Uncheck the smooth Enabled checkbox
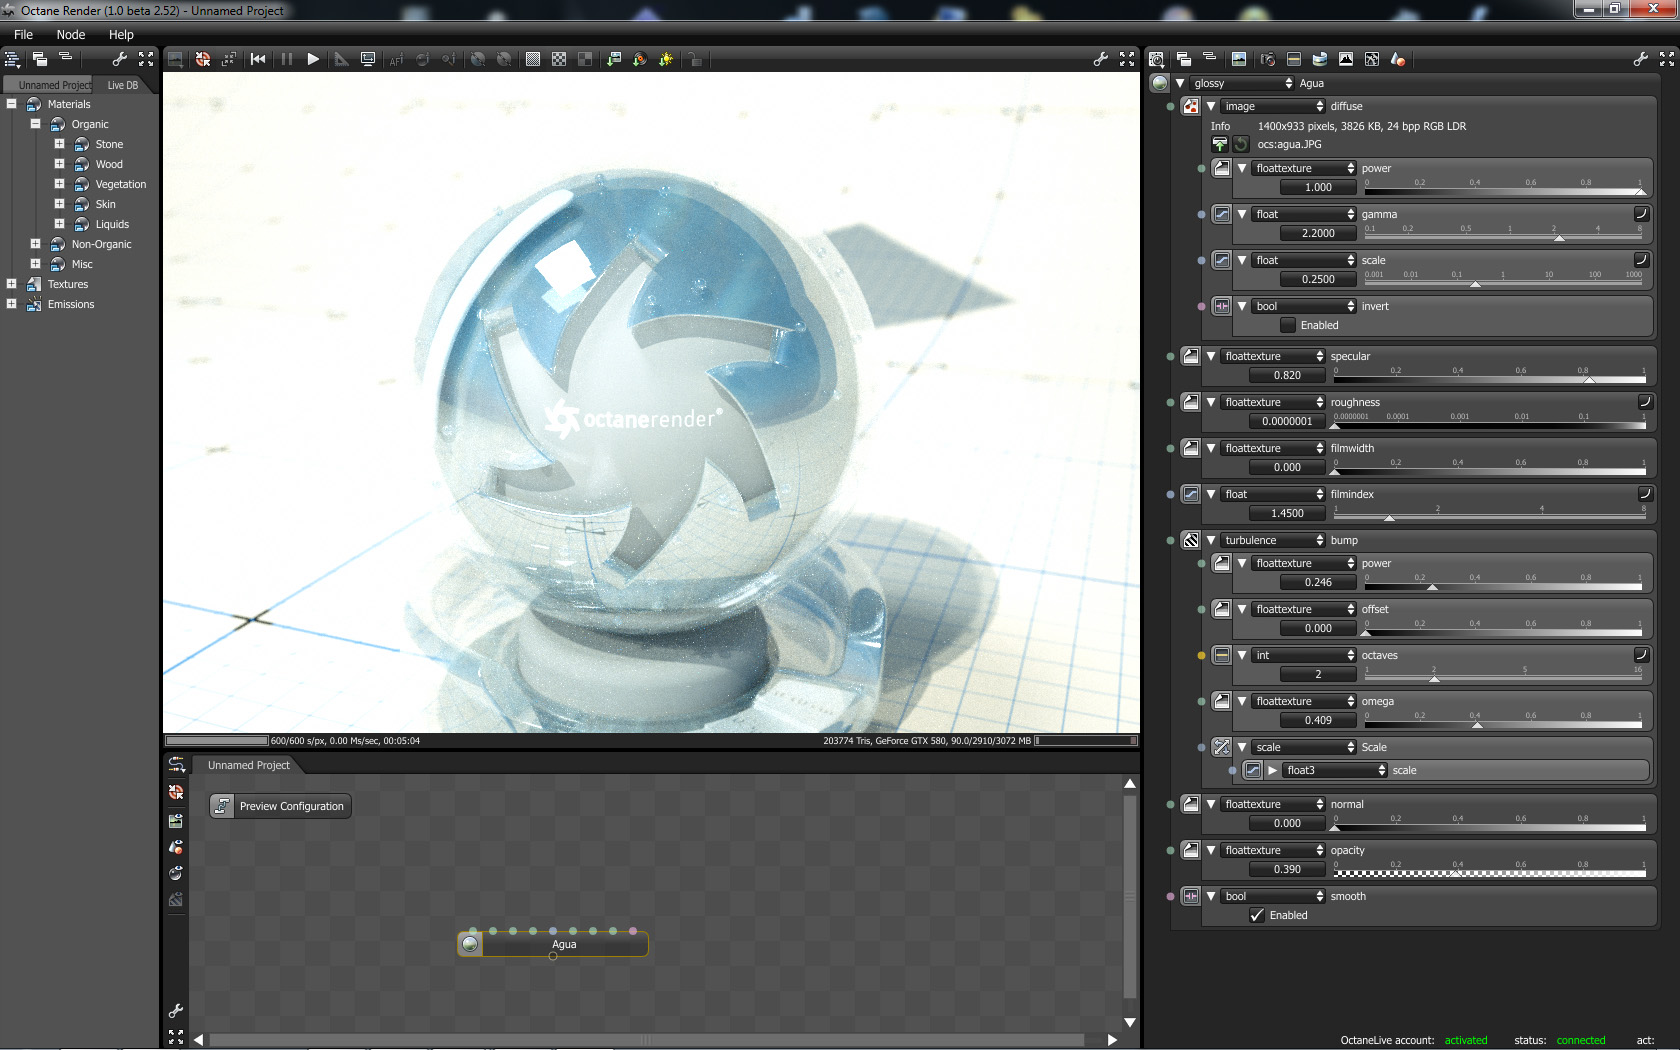 pyautogui.click(x=1257, y=915)
